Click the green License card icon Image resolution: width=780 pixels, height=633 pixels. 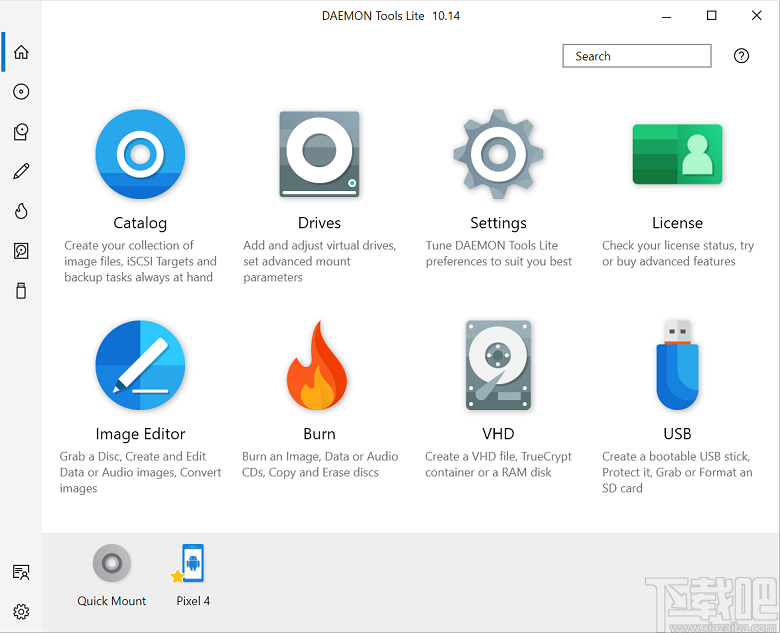[678, 154]
